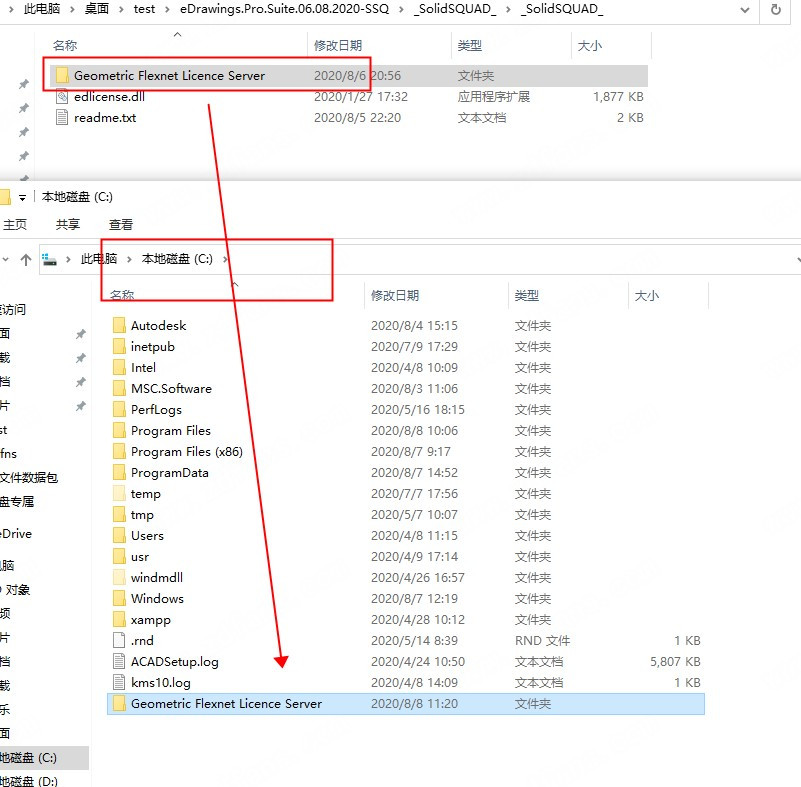Select the tmp folder

[408, 514]
